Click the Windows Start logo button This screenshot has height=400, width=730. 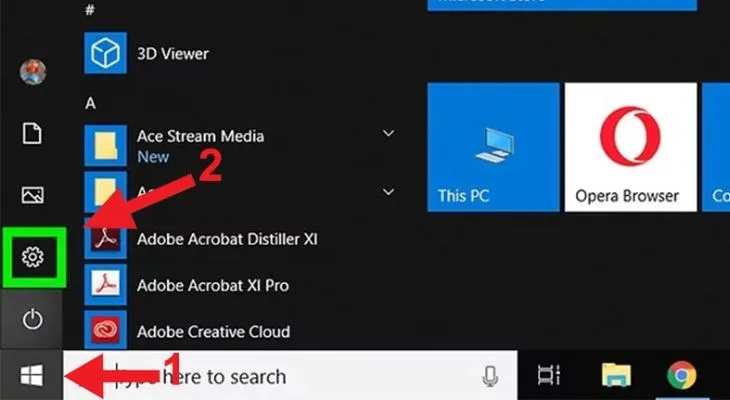(31, 376)
